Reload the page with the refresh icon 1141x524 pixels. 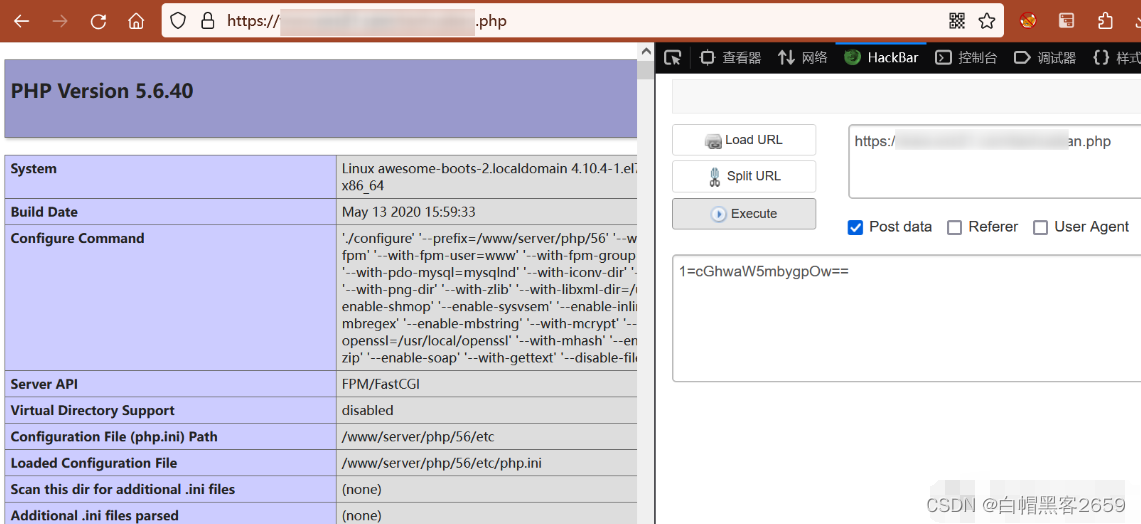(x=98, y=21)
